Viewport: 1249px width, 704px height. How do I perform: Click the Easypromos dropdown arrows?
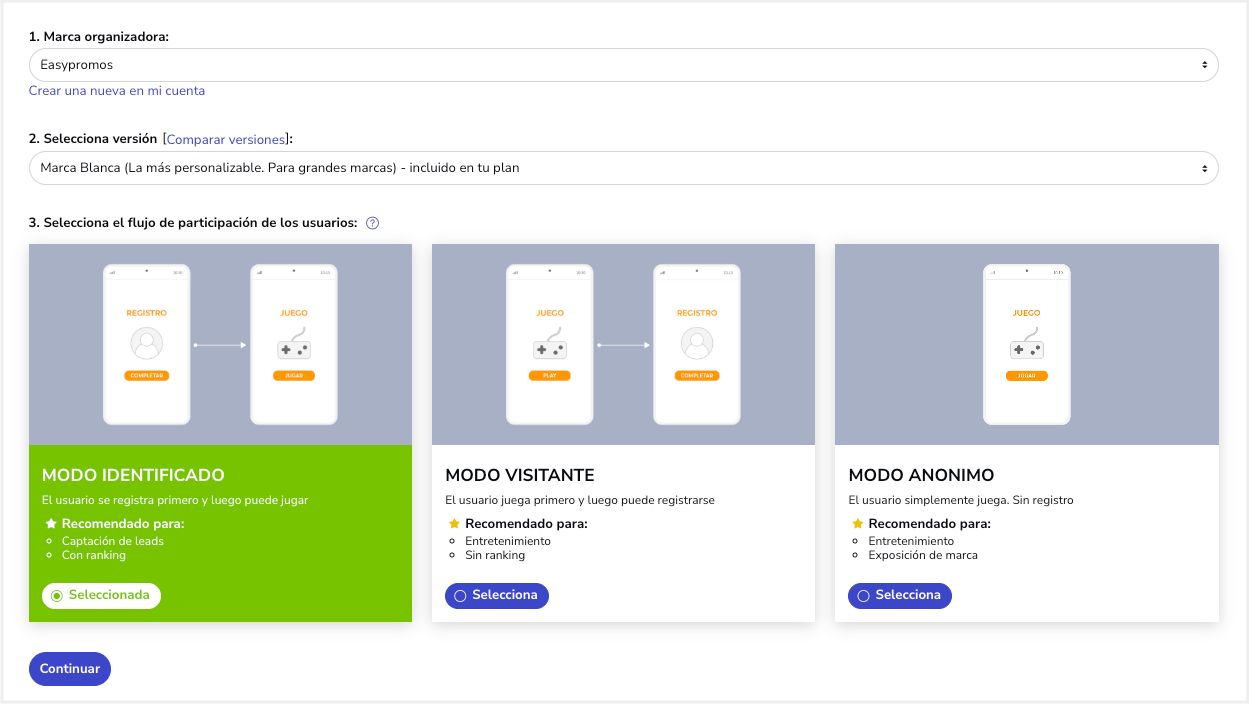tap(1204, 65)
